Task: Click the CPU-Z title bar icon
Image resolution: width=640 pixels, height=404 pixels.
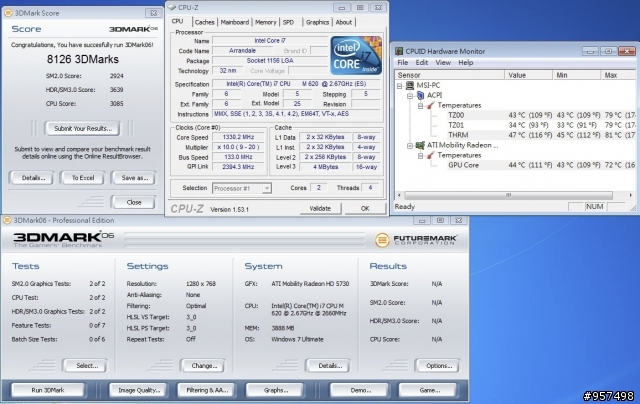Action: [172, 7]
